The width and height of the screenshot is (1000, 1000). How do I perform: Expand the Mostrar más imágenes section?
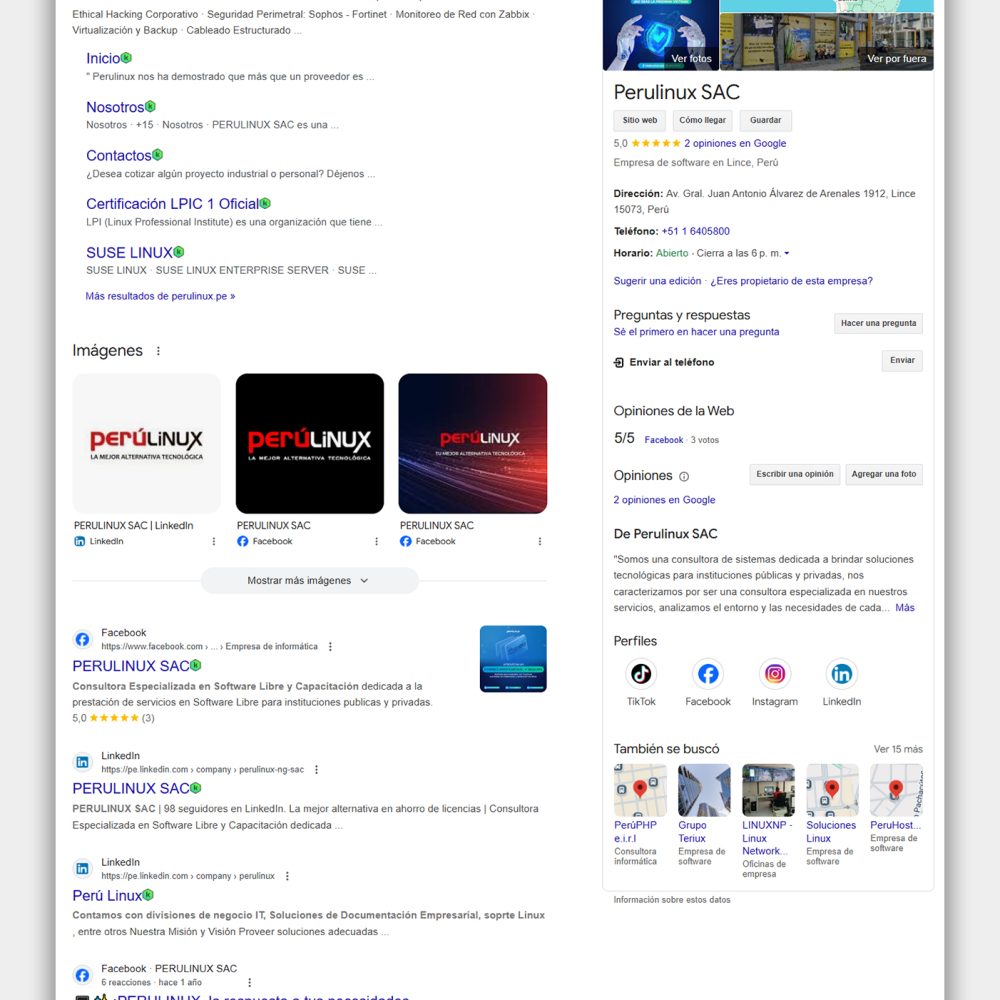[x=310, y=580]
